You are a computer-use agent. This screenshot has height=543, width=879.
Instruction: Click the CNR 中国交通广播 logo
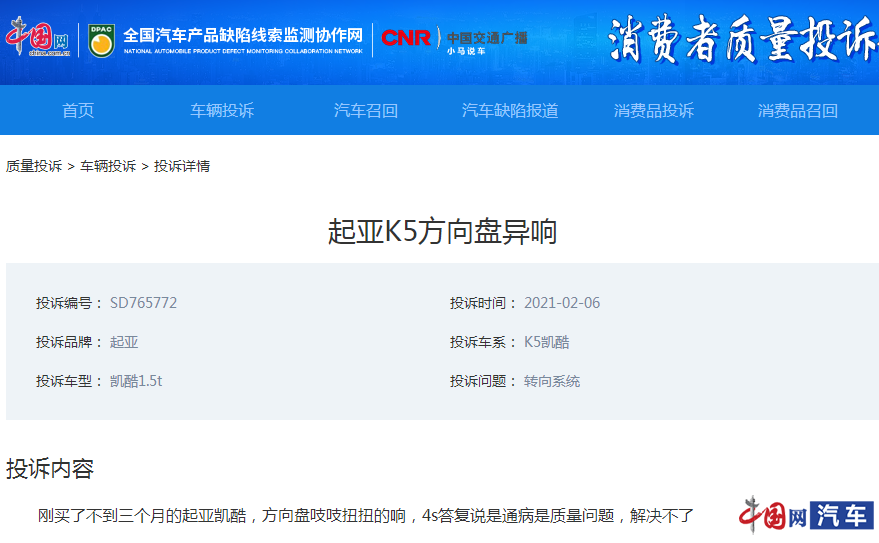tap(453, 40)
